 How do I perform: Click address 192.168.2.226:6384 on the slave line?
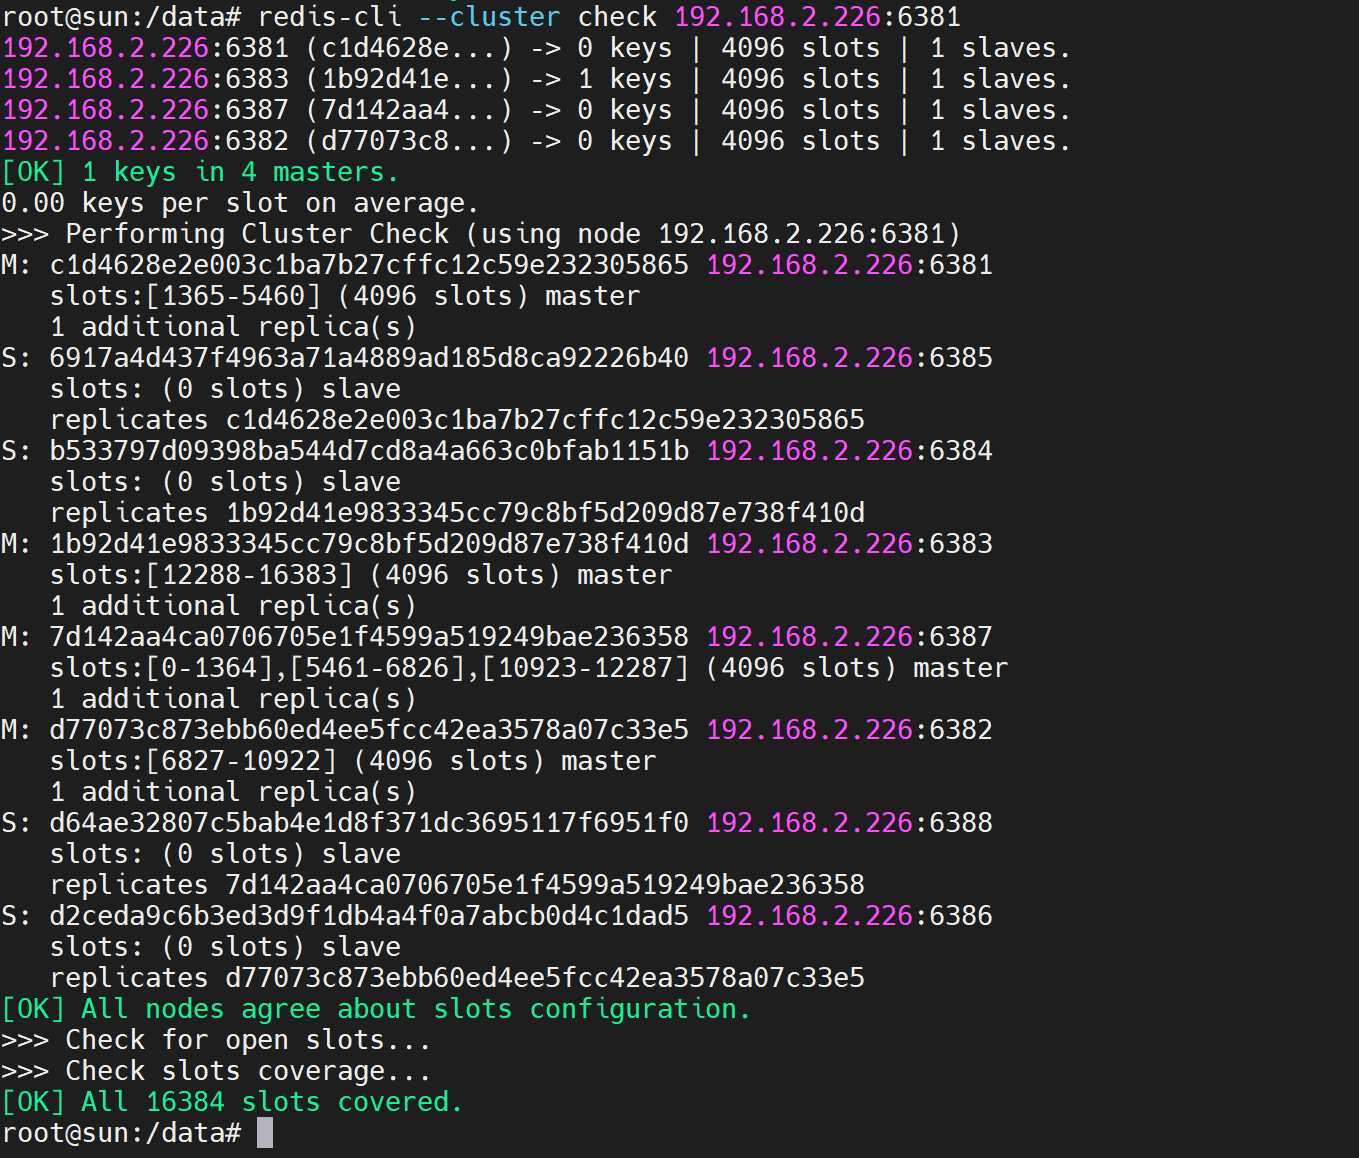pos(850,451)
